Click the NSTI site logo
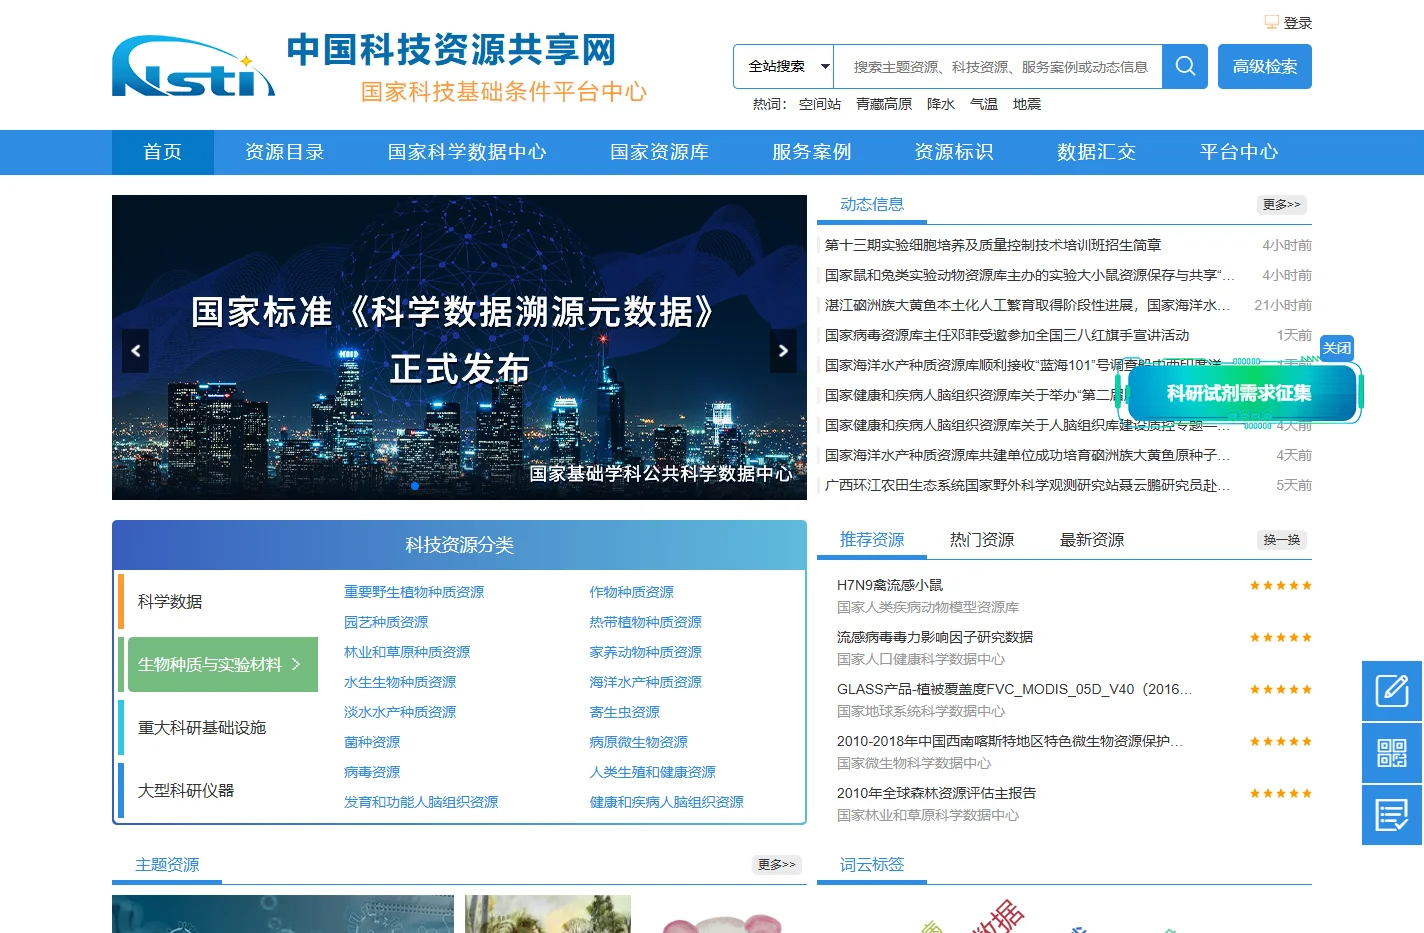 194,67
